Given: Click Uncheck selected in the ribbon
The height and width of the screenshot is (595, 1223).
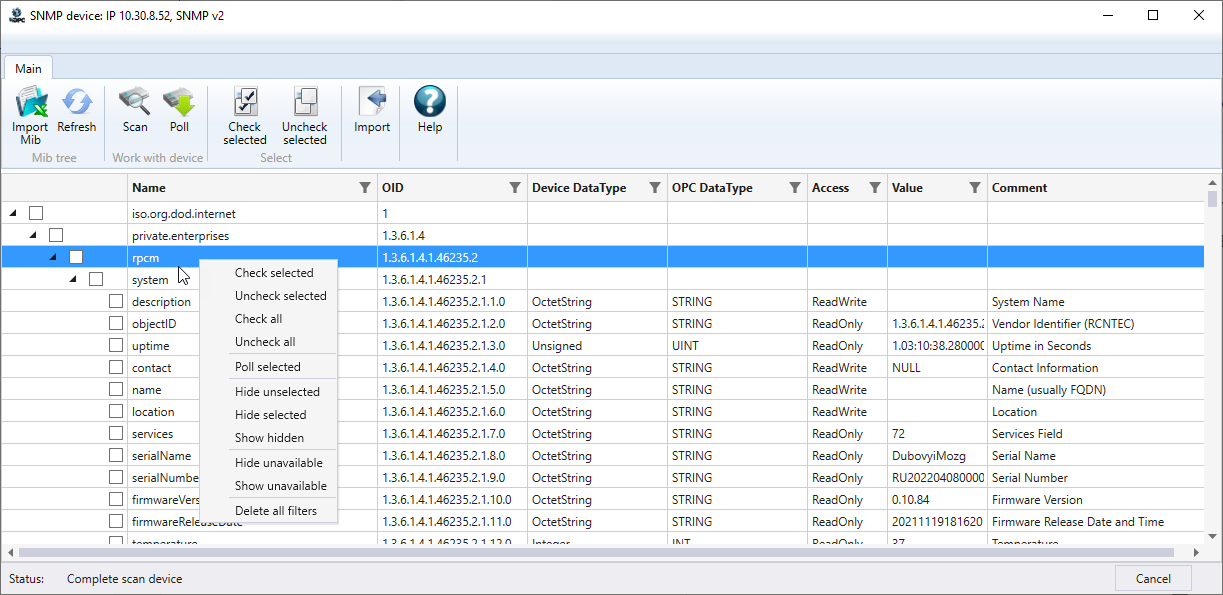Looking at the screenshot, I should [304, 115].
